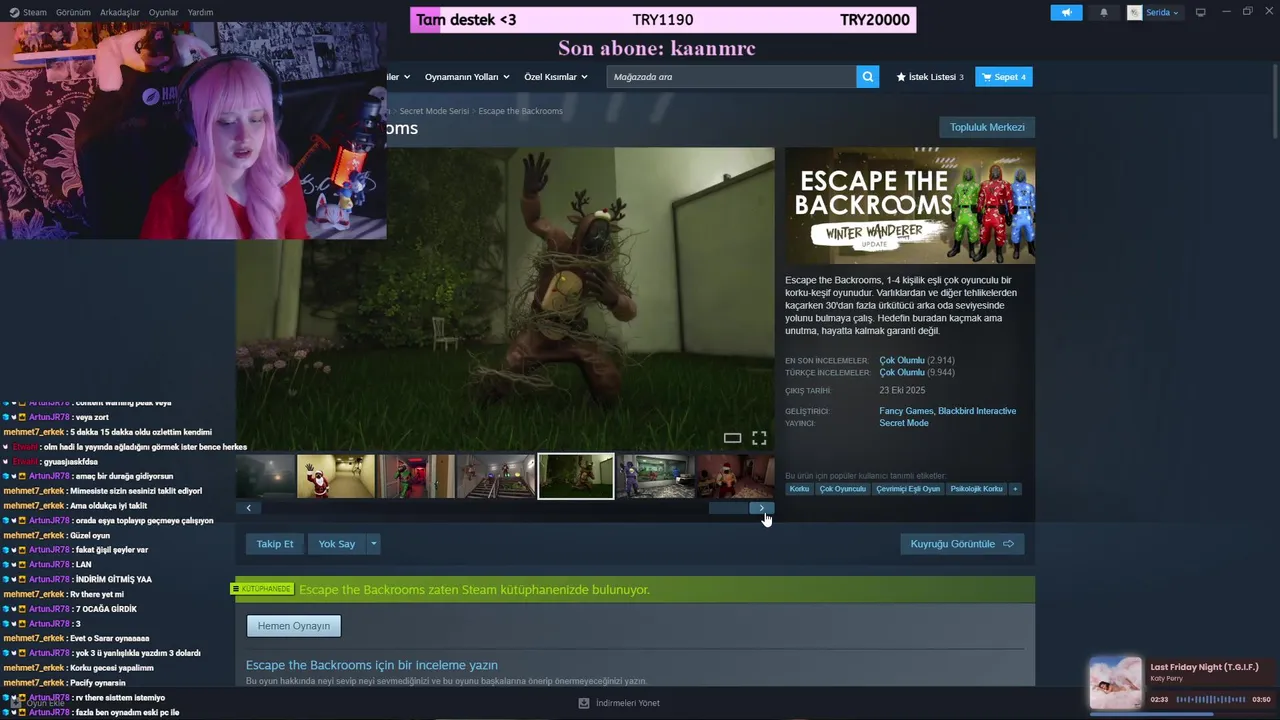
Task: Select the Çevrimiçi Eşli Oyun tag
Action: point(908,489)
